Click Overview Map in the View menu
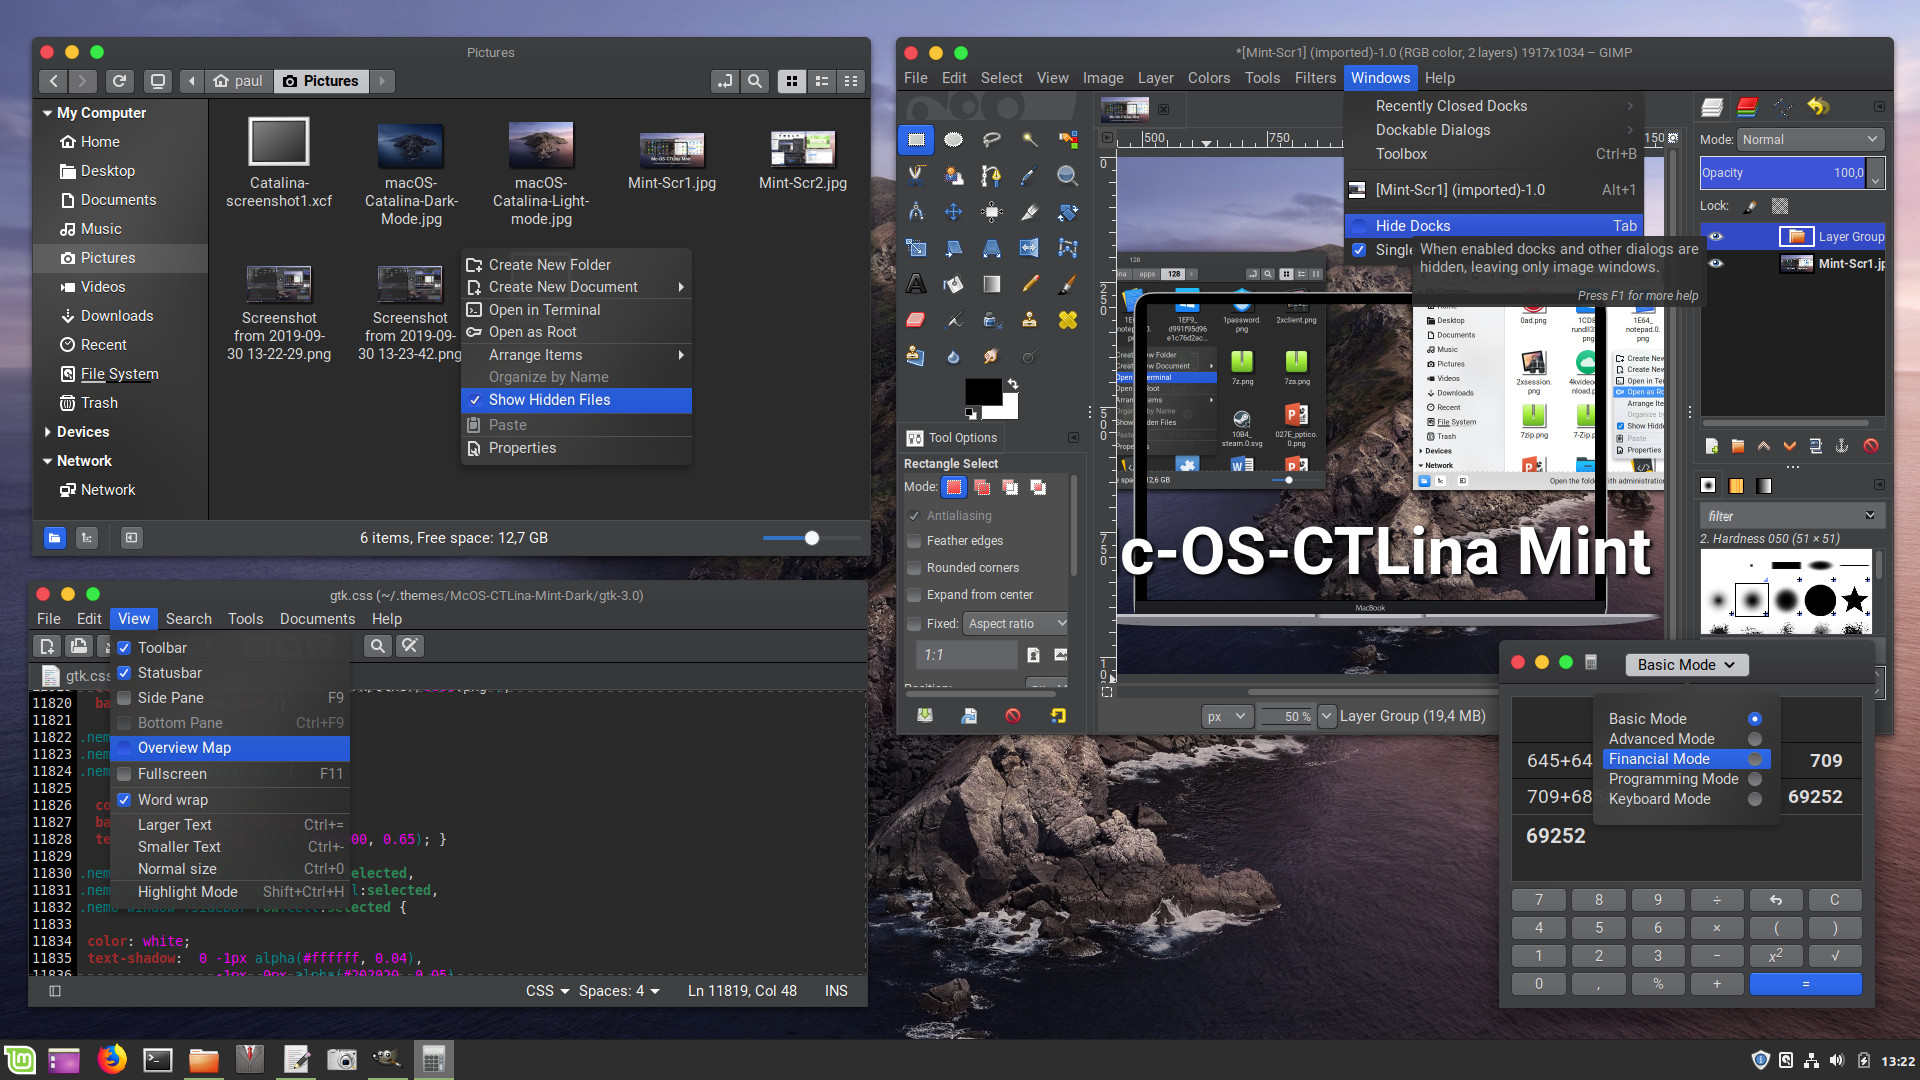This screenshot has height=1080, width=1920. pos(230,748)
